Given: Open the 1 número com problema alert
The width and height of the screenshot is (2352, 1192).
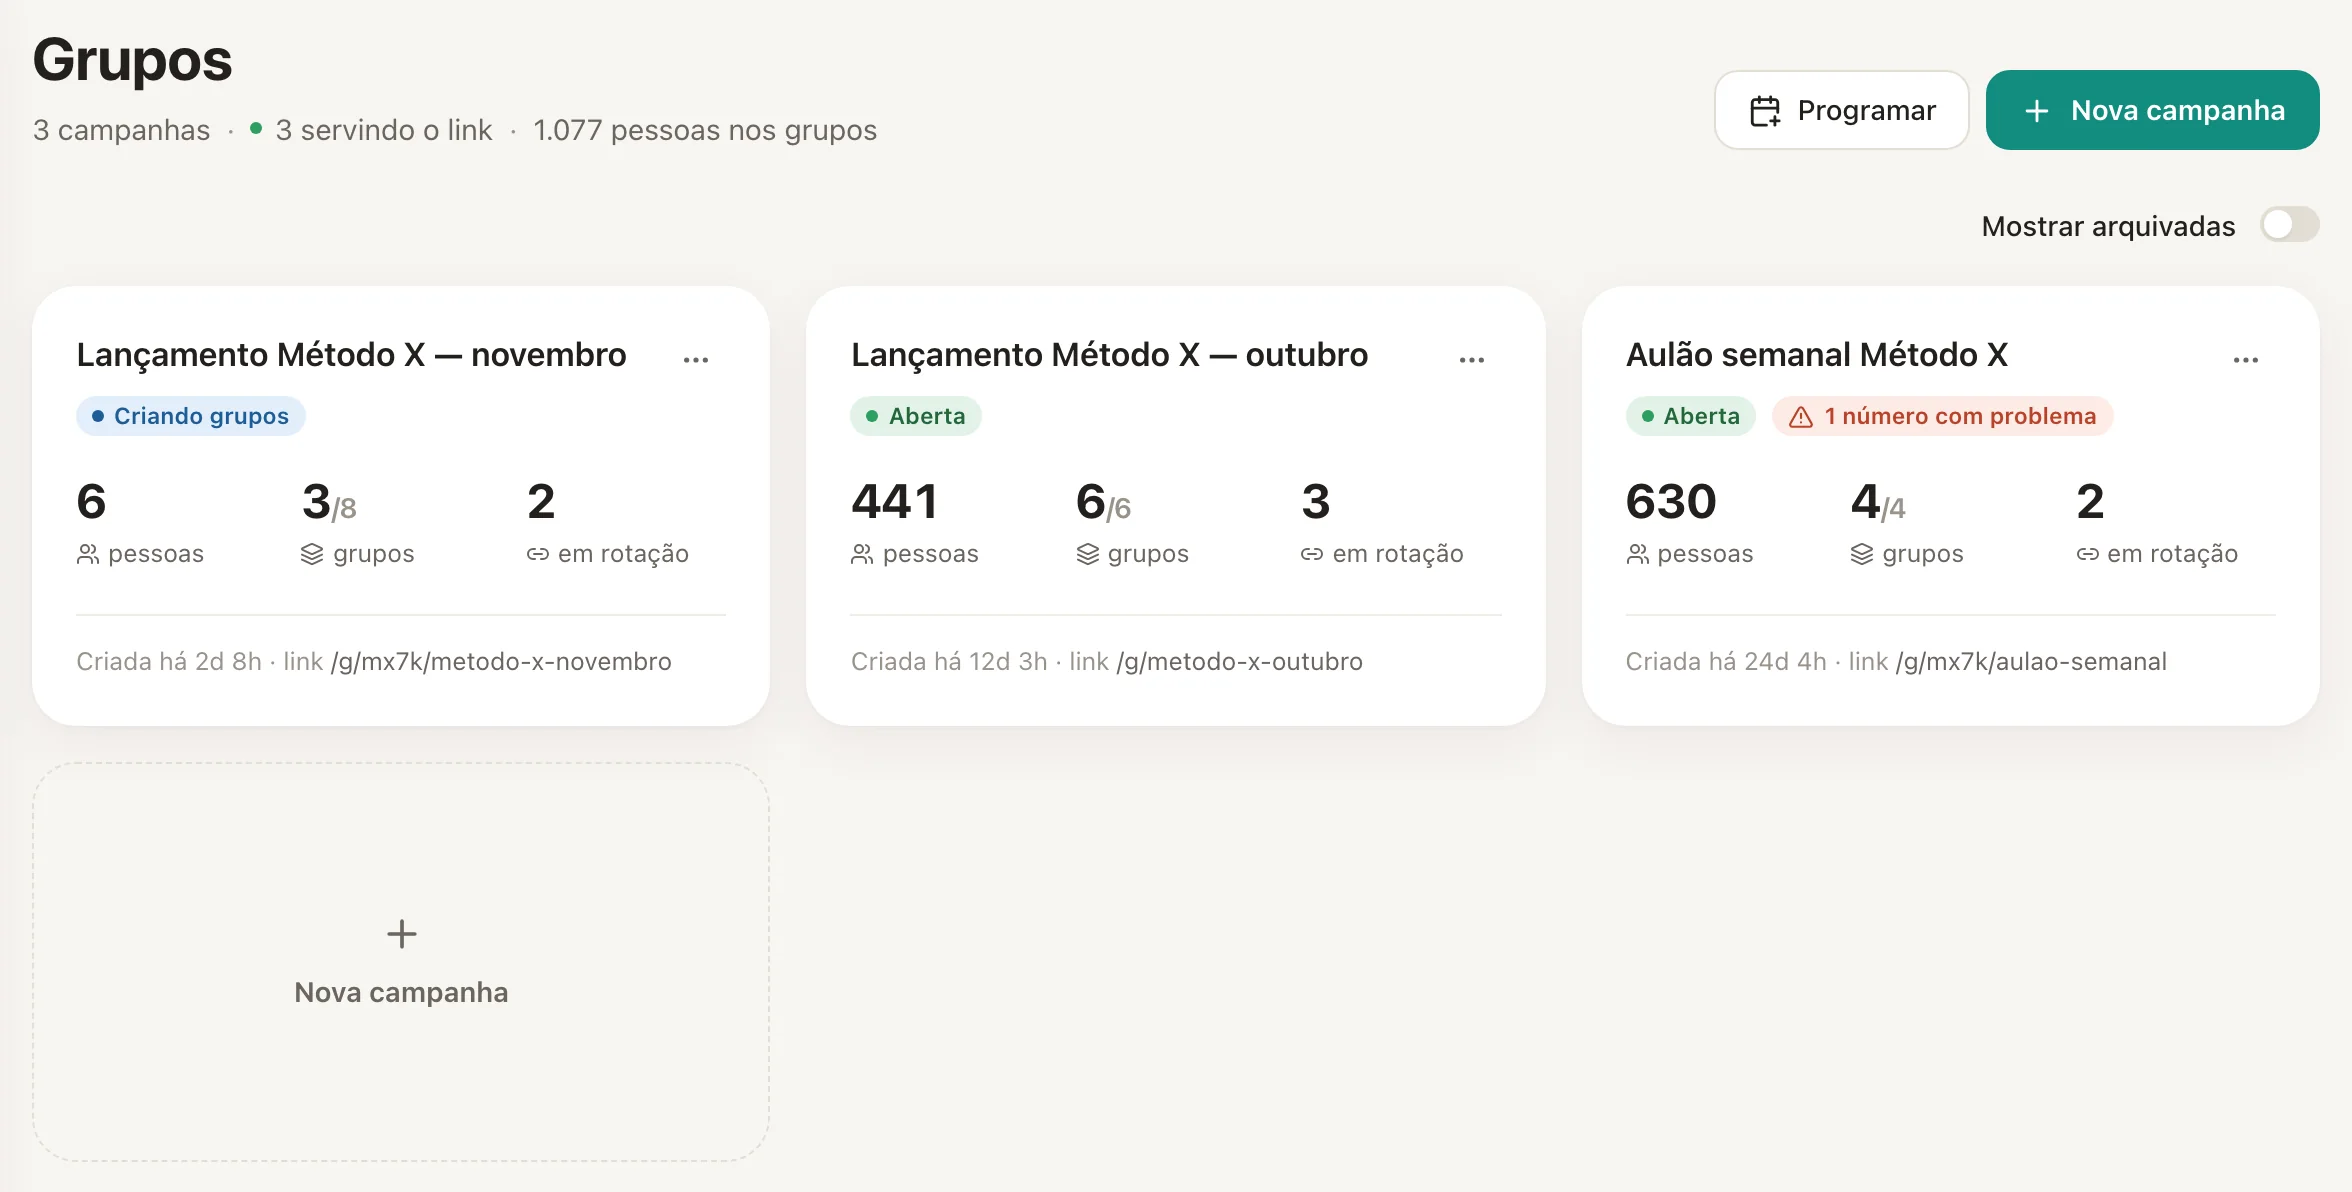Looking at the screenshot, I should tap(1942, 416).
